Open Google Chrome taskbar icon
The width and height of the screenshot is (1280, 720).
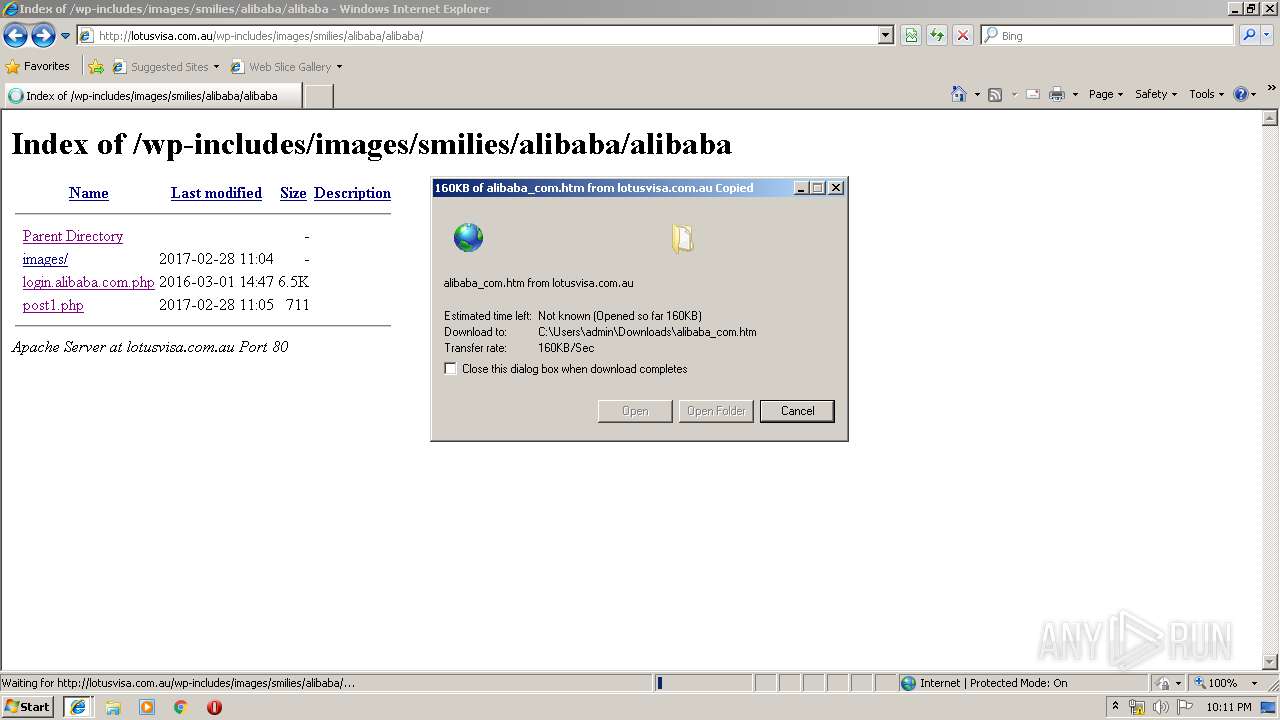(181, 707)
